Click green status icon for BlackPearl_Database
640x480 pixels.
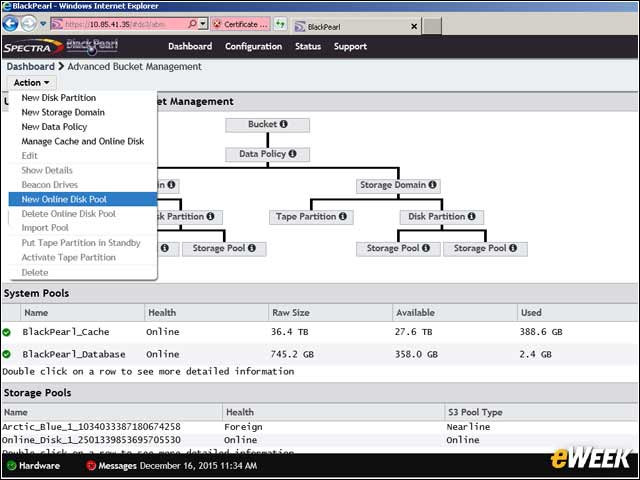pyautogui.click(x=7, y=354)
